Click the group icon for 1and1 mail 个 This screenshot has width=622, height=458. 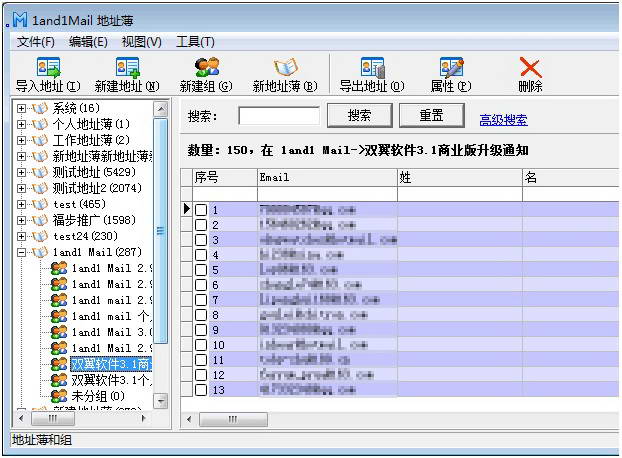pos(59,316)
